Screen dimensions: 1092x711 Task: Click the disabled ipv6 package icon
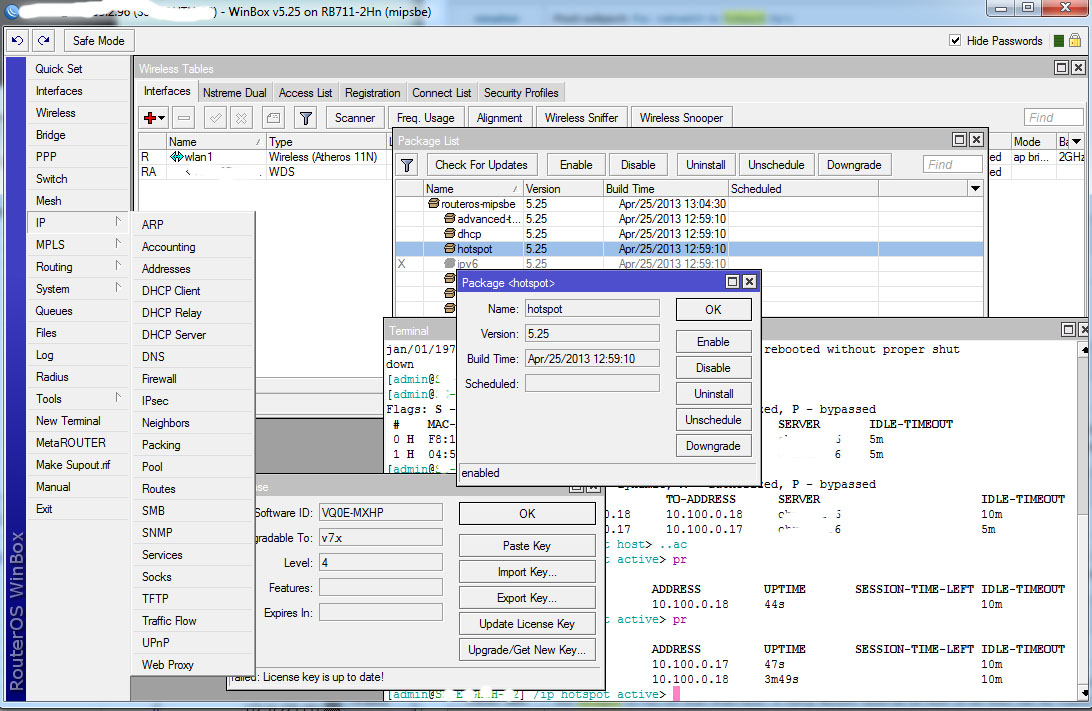(x=450, y=264)
